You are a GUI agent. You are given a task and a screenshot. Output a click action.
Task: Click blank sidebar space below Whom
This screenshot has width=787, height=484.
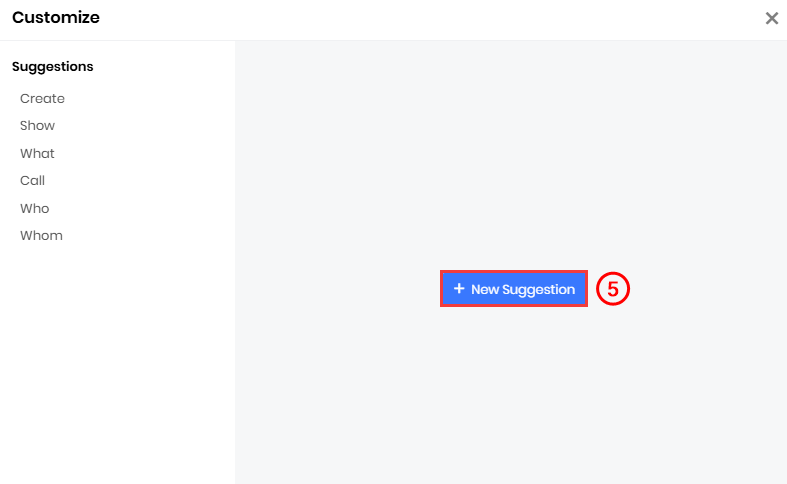point(117,361)
